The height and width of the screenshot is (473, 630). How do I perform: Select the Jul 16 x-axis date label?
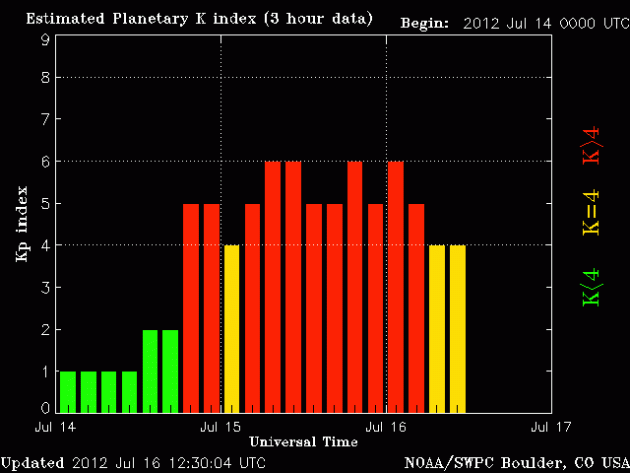click(x=386, y=427)
